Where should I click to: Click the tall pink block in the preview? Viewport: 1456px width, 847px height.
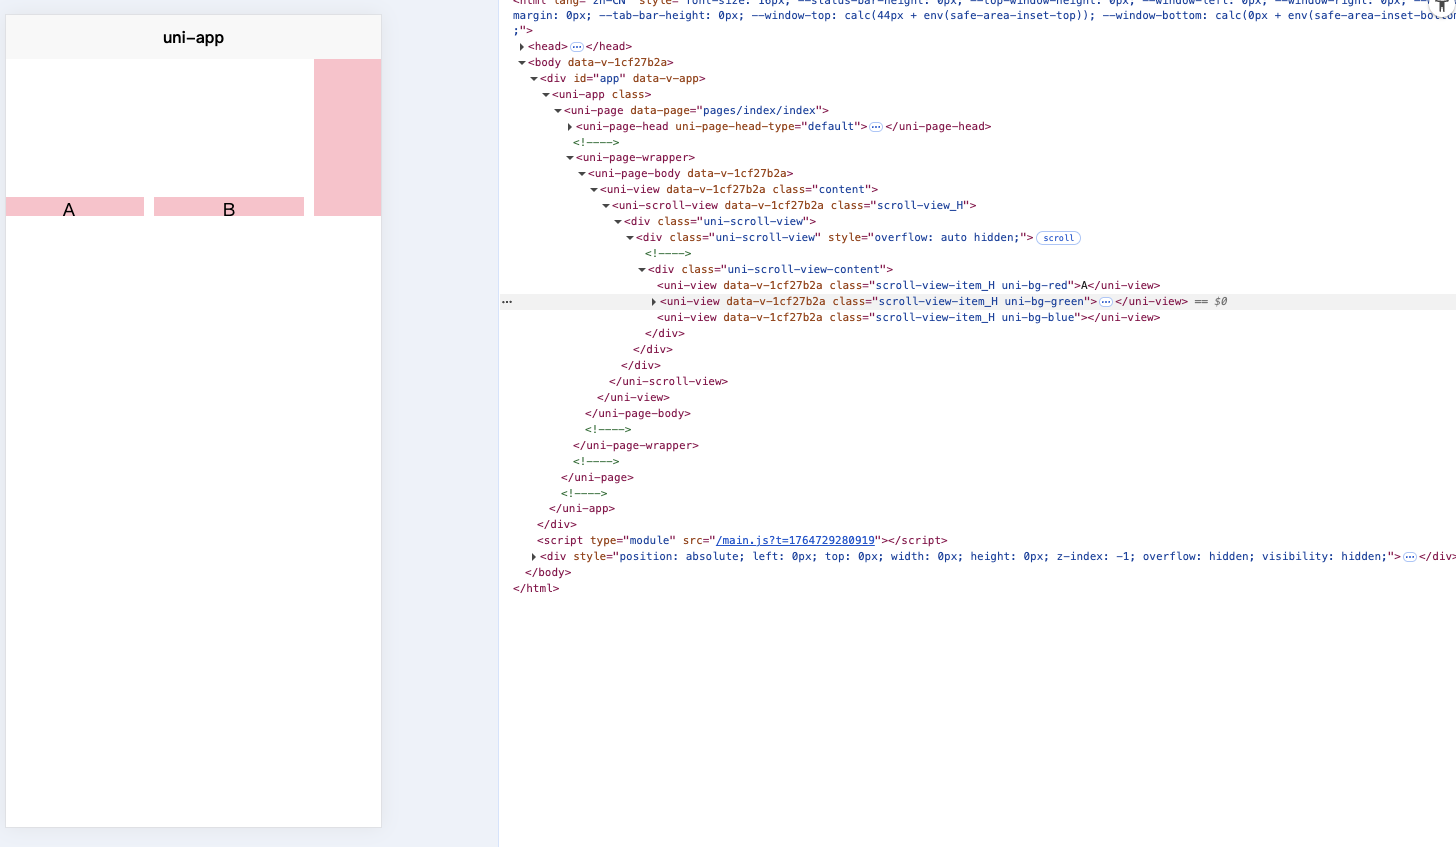pyautogui.click(x=347, y=137)
